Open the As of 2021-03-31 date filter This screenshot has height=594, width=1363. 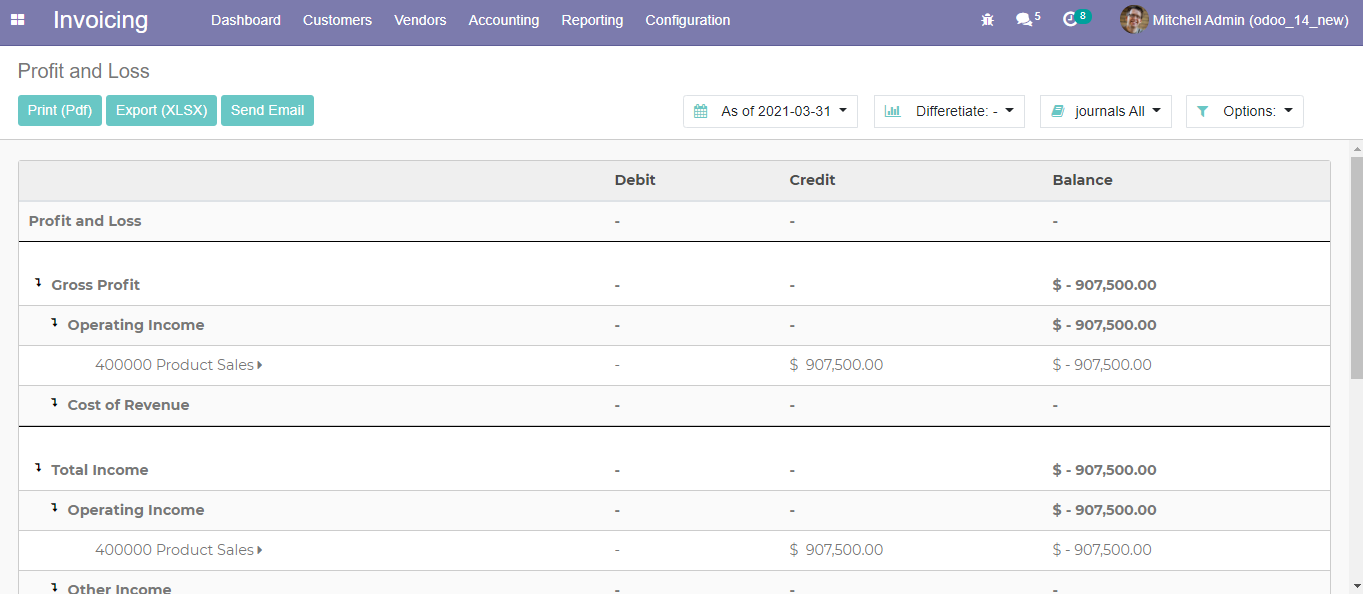pos(770,111)
